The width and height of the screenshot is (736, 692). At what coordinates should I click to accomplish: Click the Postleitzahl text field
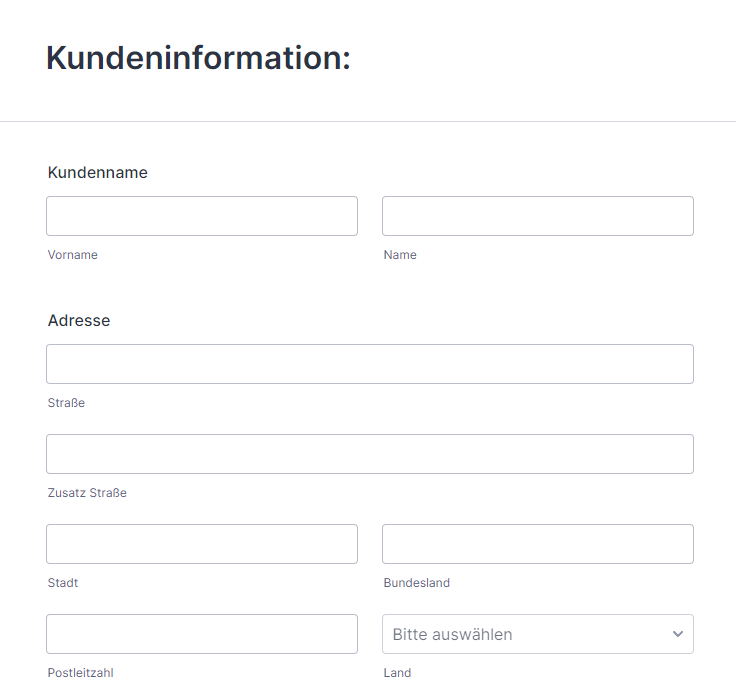pos(202,634)
